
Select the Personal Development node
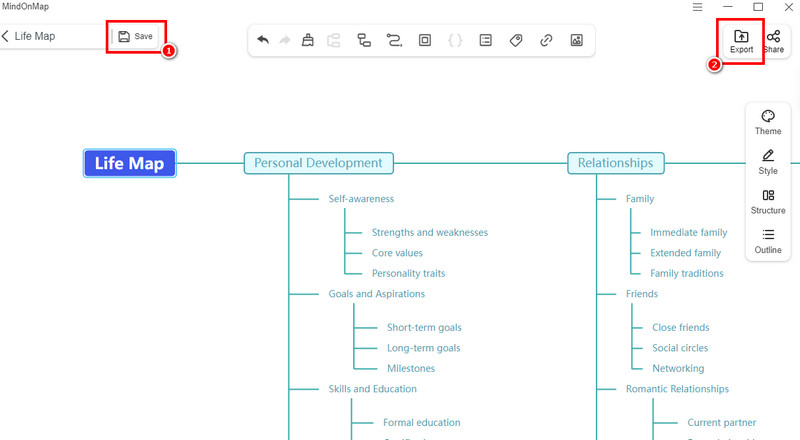tap(318, 163)
